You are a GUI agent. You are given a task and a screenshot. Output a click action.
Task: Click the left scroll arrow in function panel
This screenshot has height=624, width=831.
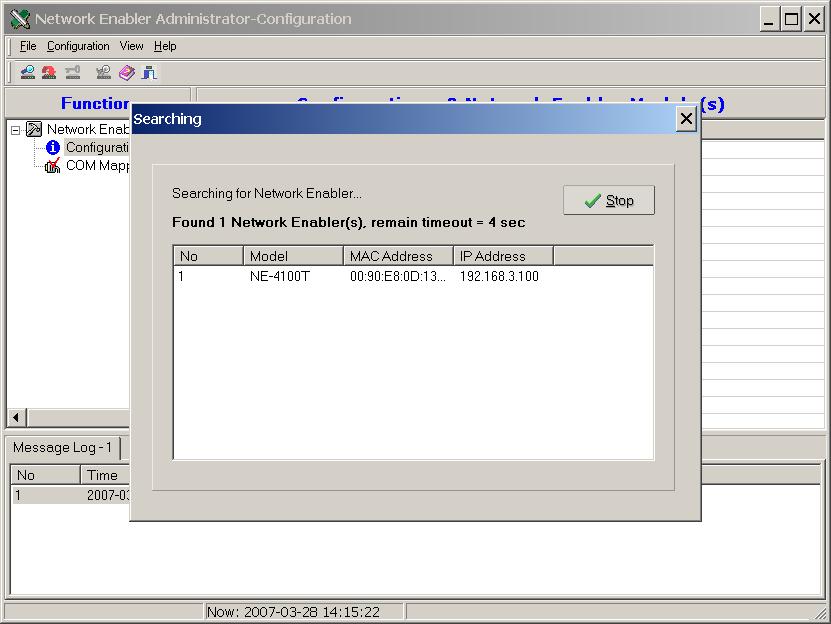pos(16,418)
